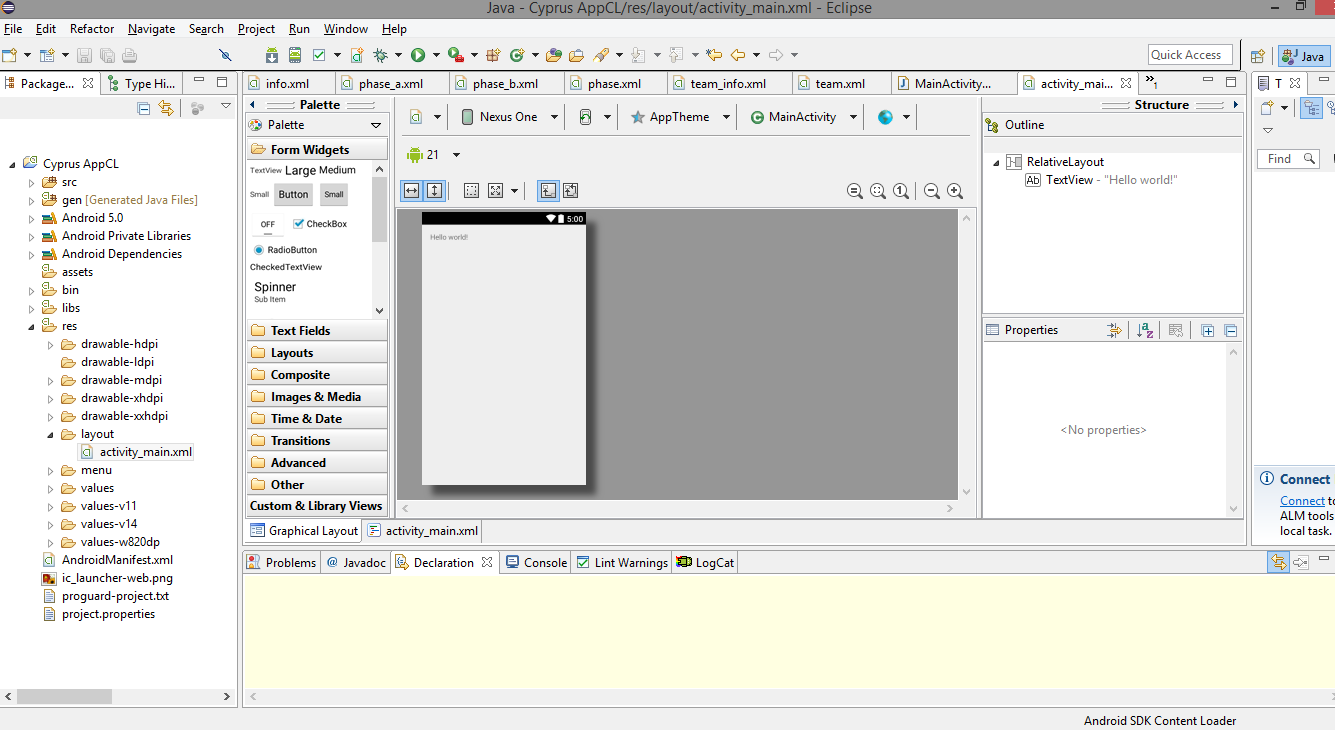Click Collapse All in Package Explorer
1335x730 pixels.
(x=143, y=107)
